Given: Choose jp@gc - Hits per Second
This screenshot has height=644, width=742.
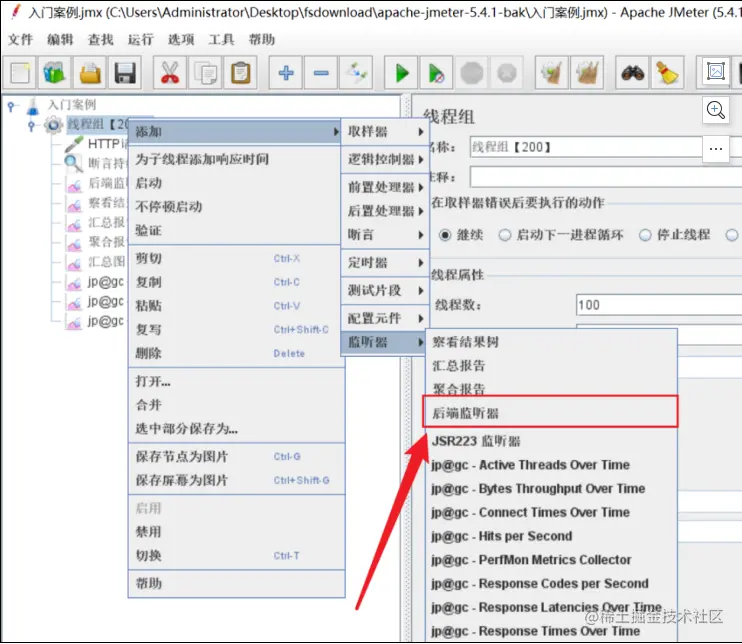Looking at the screenshot, I should pos(551,536).
